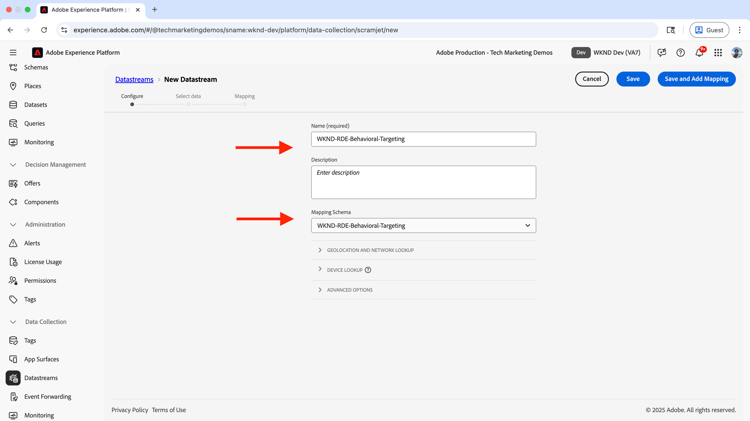The width and height of the screenshot is (750, 421).
Task: Open the feedback chat icon
Action: tap(662, 53)
